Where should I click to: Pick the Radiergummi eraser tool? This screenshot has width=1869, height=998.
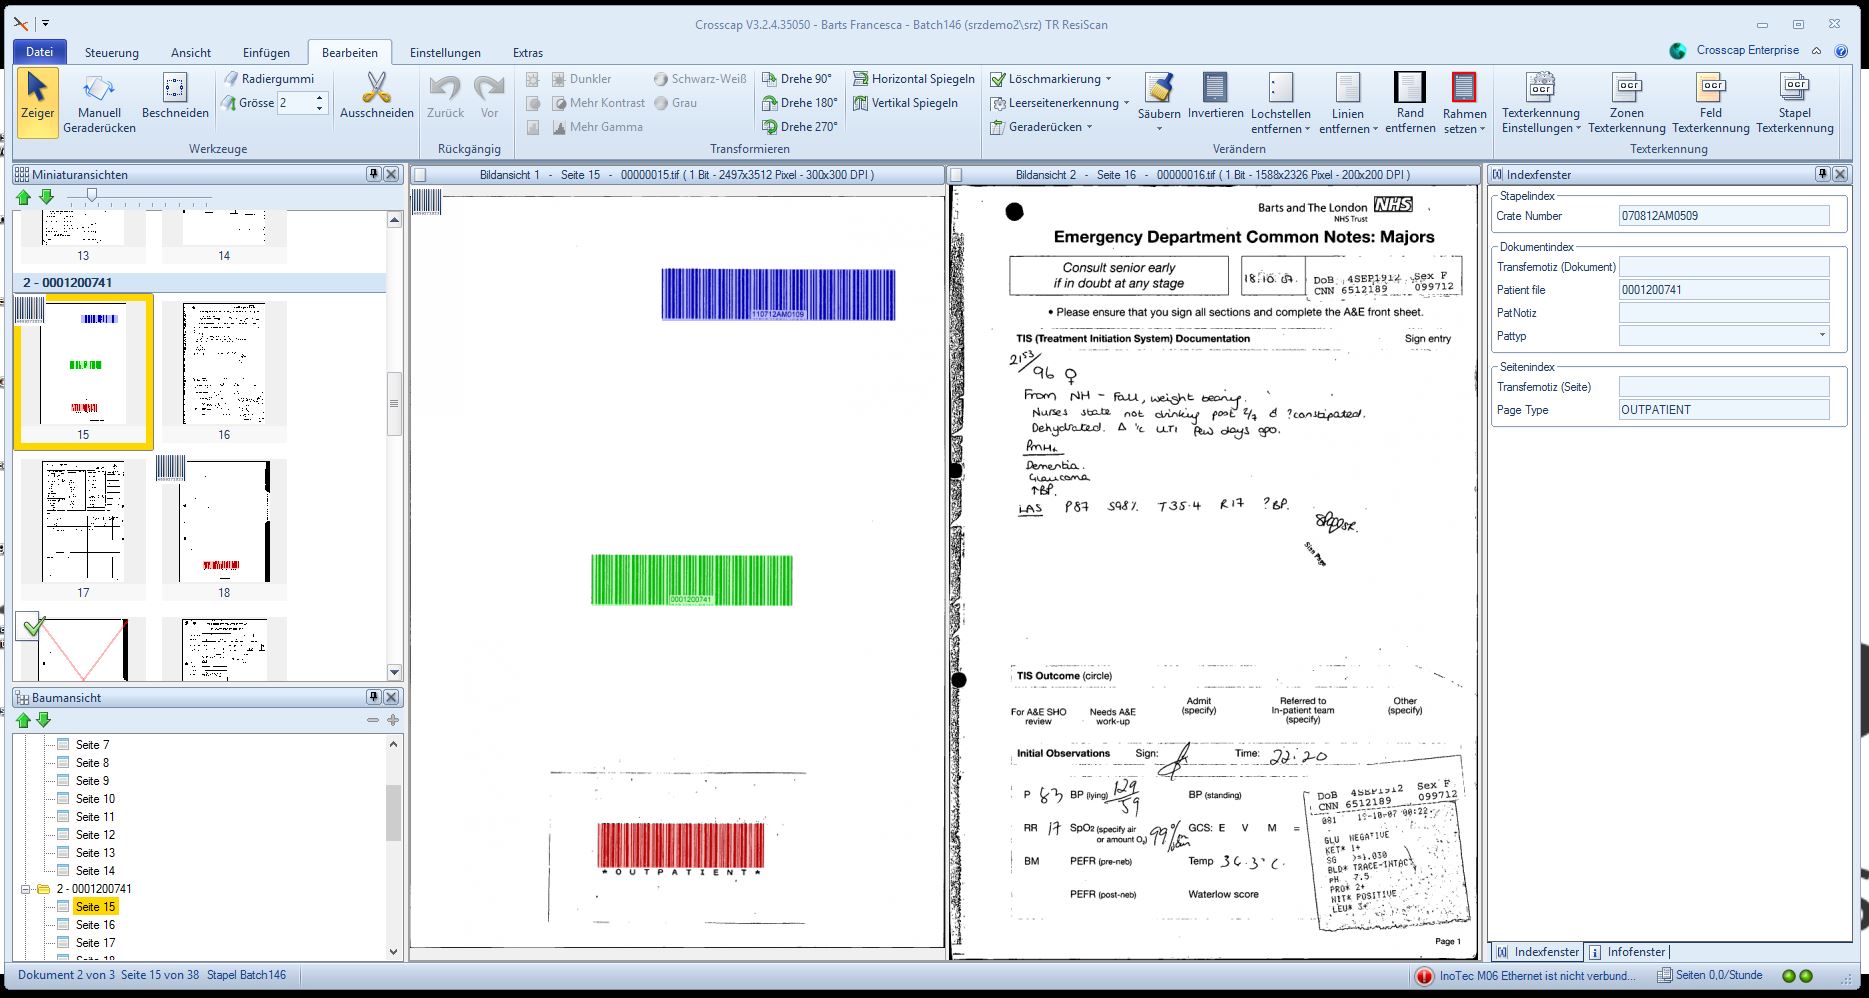click(268, 78)
